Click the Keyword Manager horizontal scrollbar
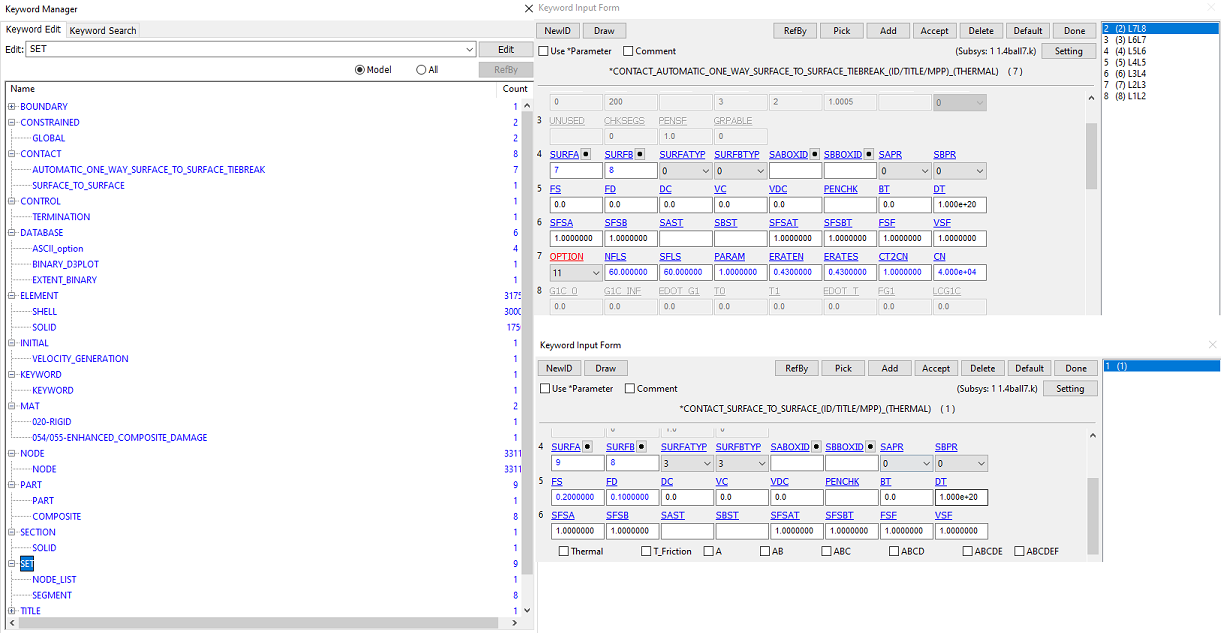This screenshot has width=1221, height=633. coord(262,624)
